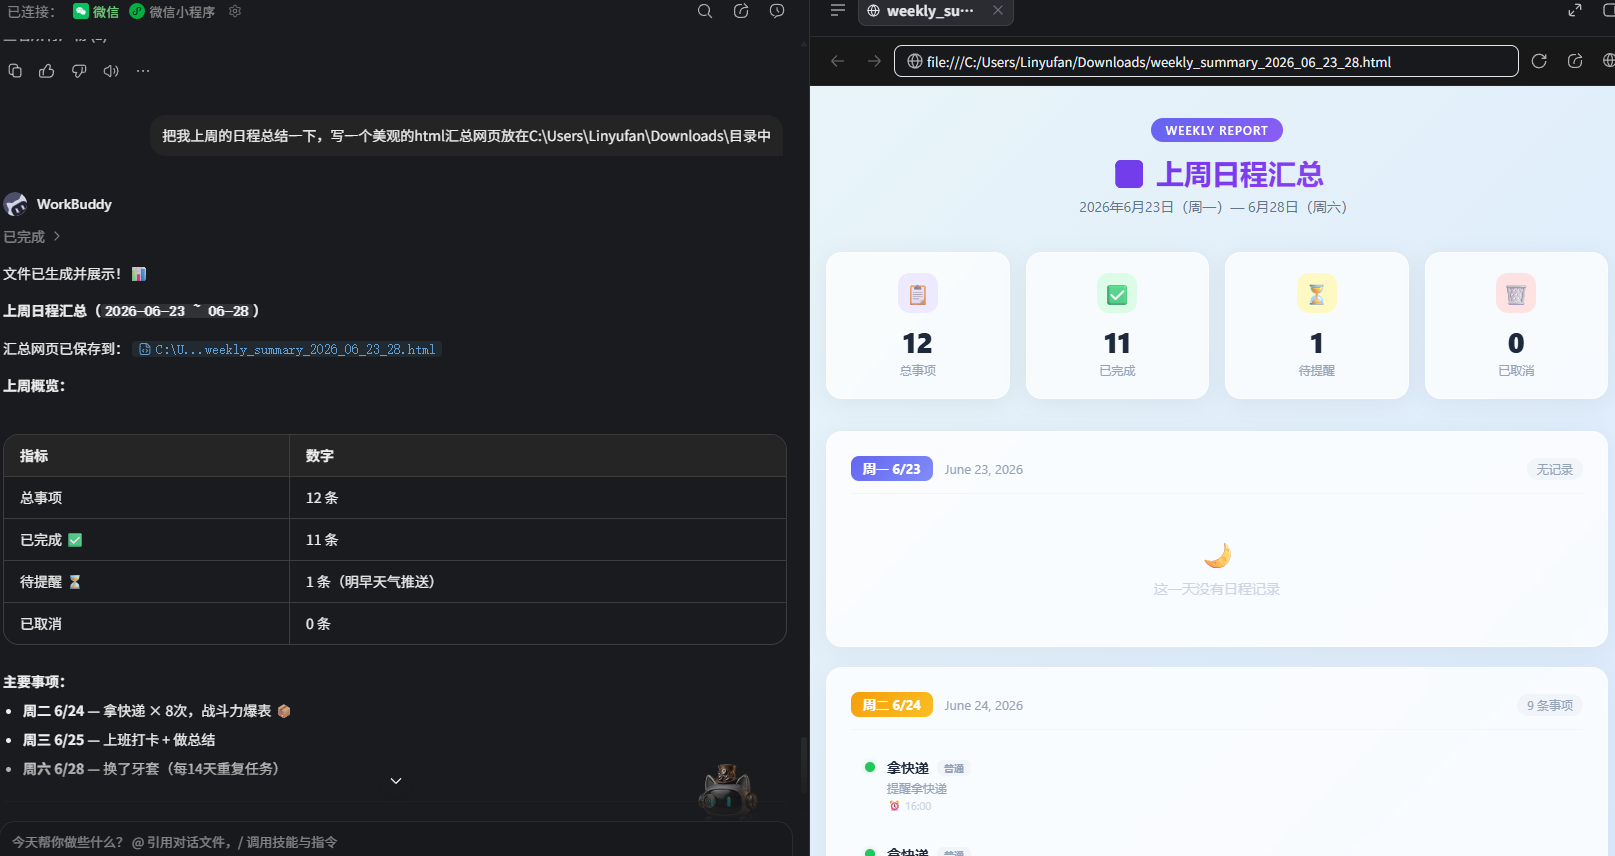Screen dimensions: 1615x856
Task: Start a new chat via share-edit icon
Action: pos(741,11)
